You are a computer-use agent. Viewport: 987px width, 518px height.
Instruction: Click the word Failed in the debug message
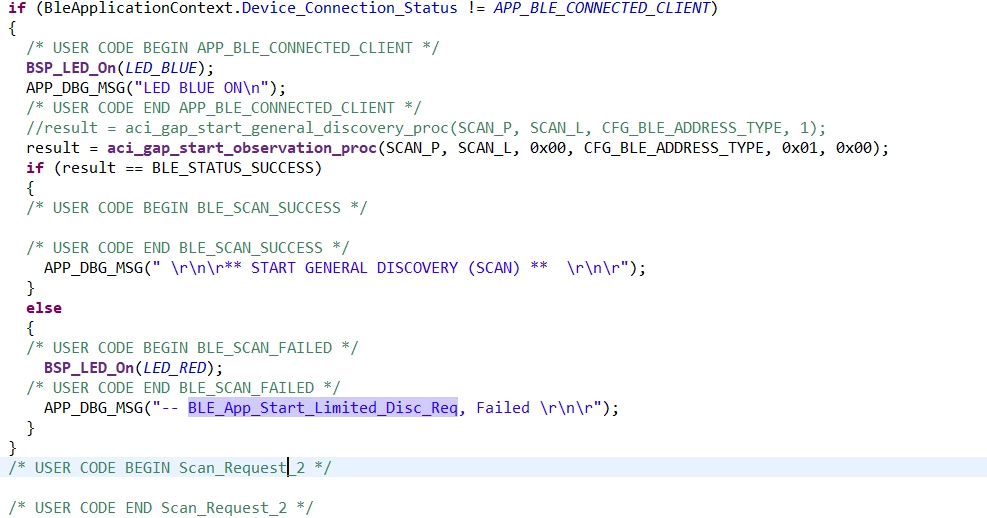pyautogui.click(x=503, y=408)
